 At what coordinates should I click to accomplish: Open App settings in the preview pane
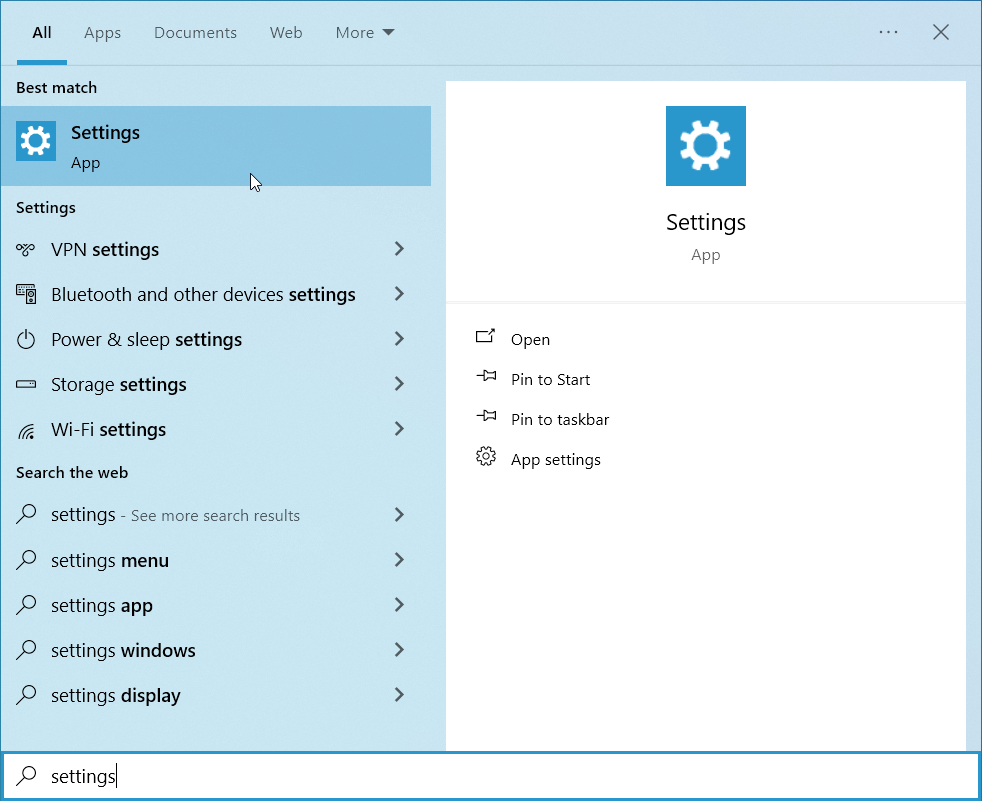[555, 460]
